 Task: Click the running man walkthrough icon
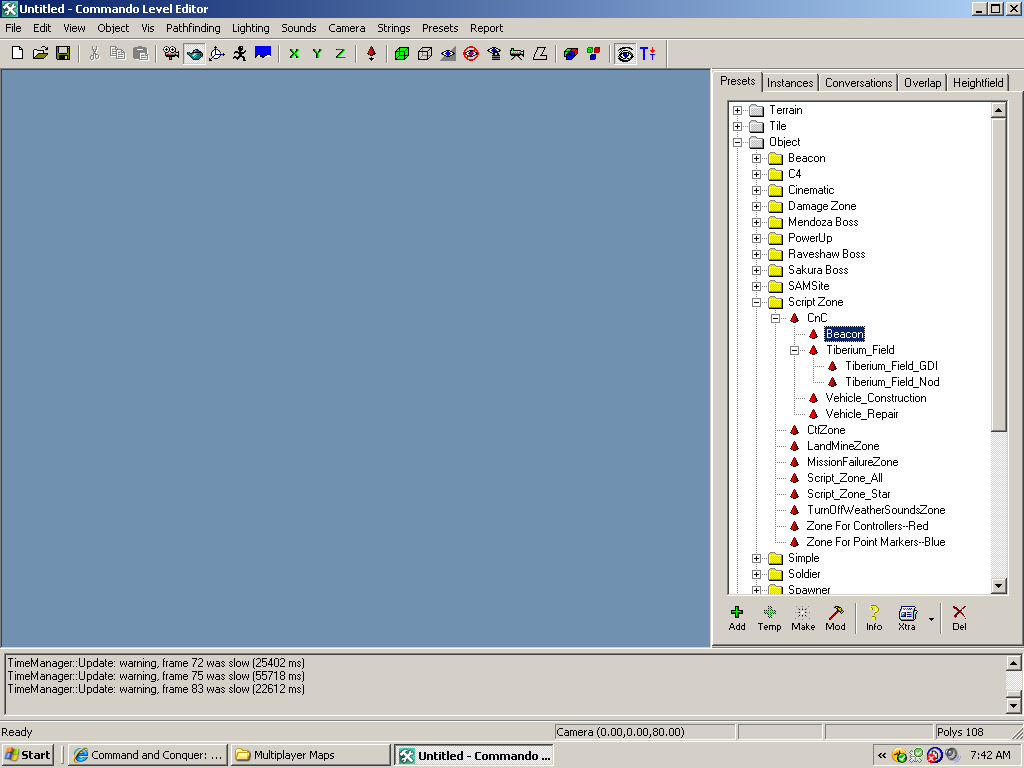[240, 53]
